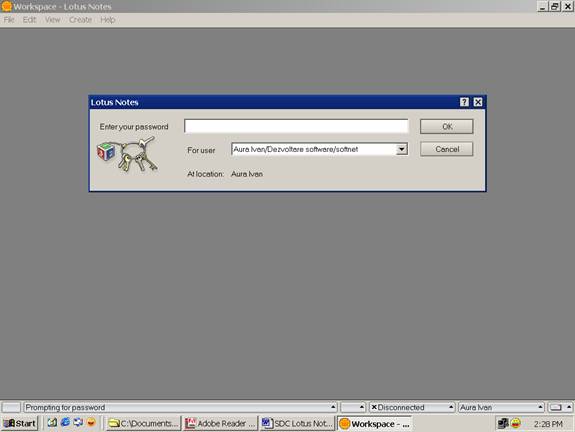The height and width of the screenshot is (432, 575).
Task: Click the yellow smiley tray icon
Action: 516,424
